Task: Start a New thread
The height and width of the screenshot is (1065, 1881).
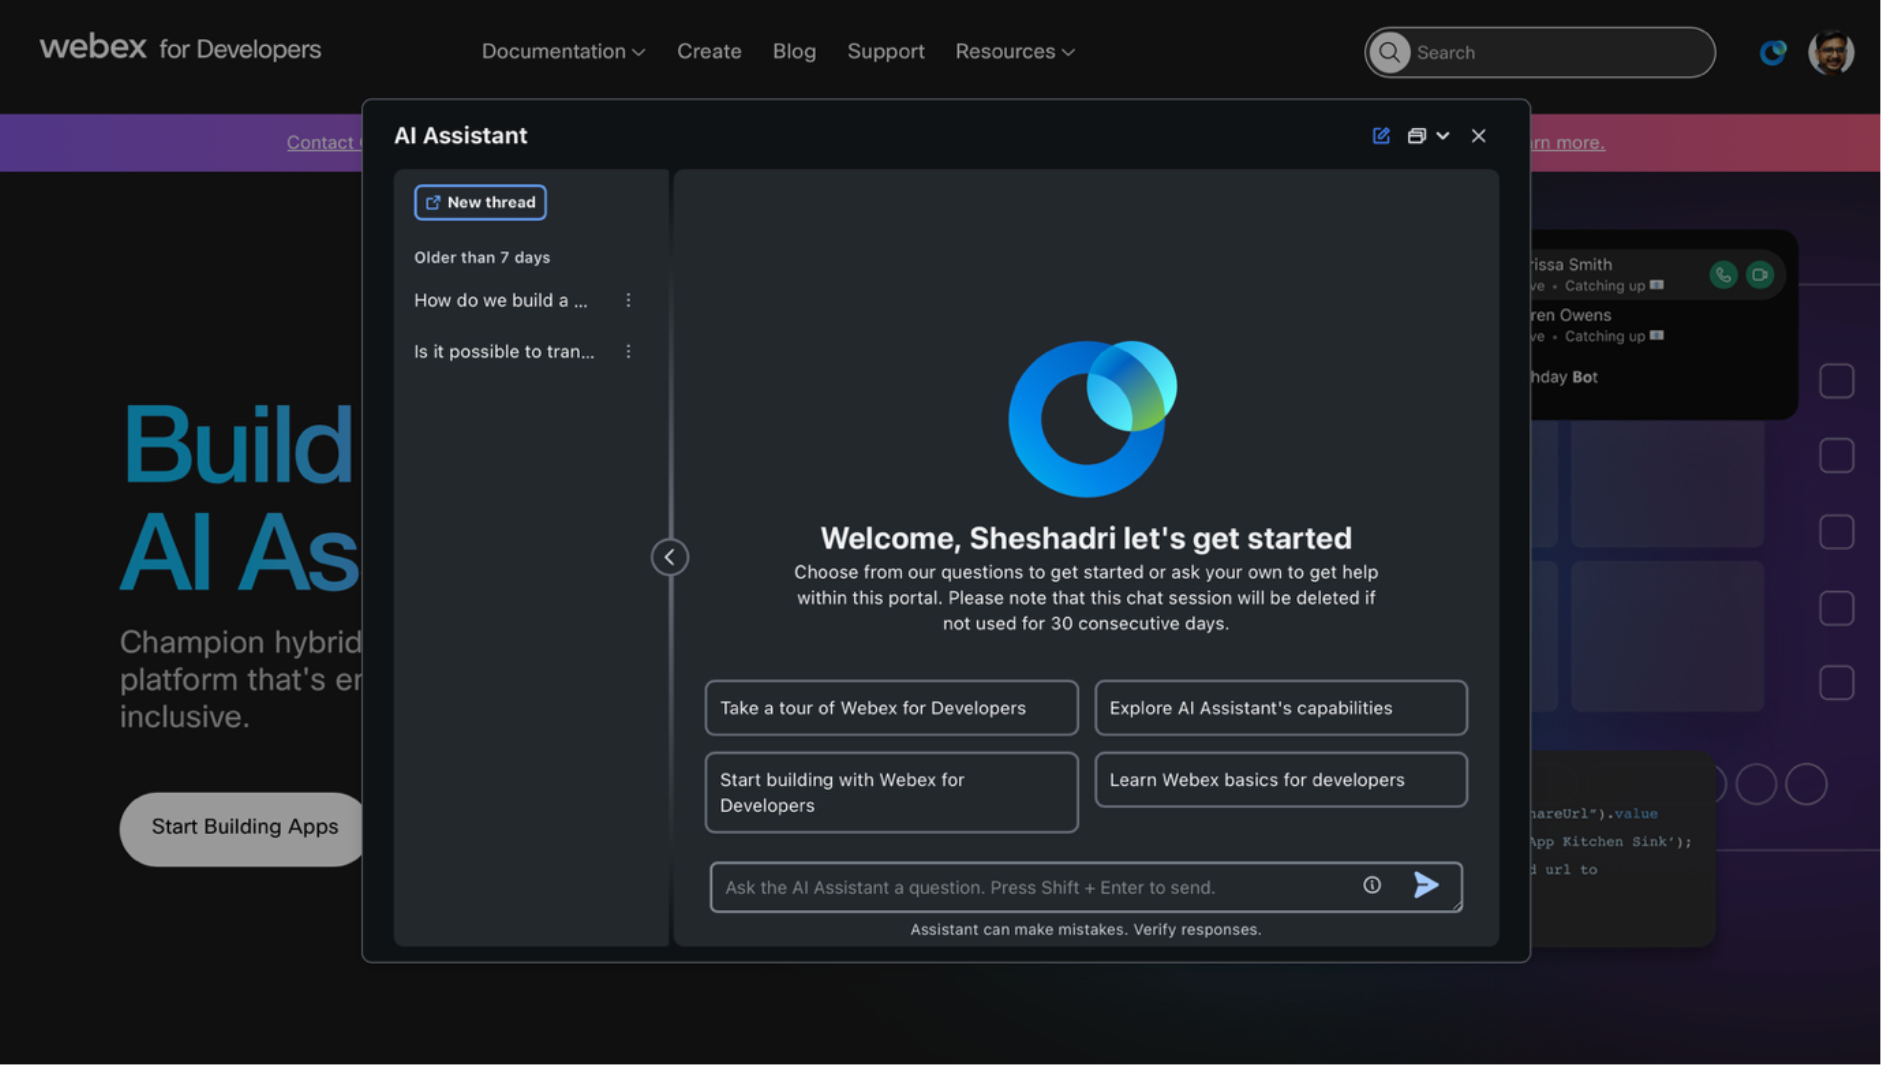Action: click(480, 202)
